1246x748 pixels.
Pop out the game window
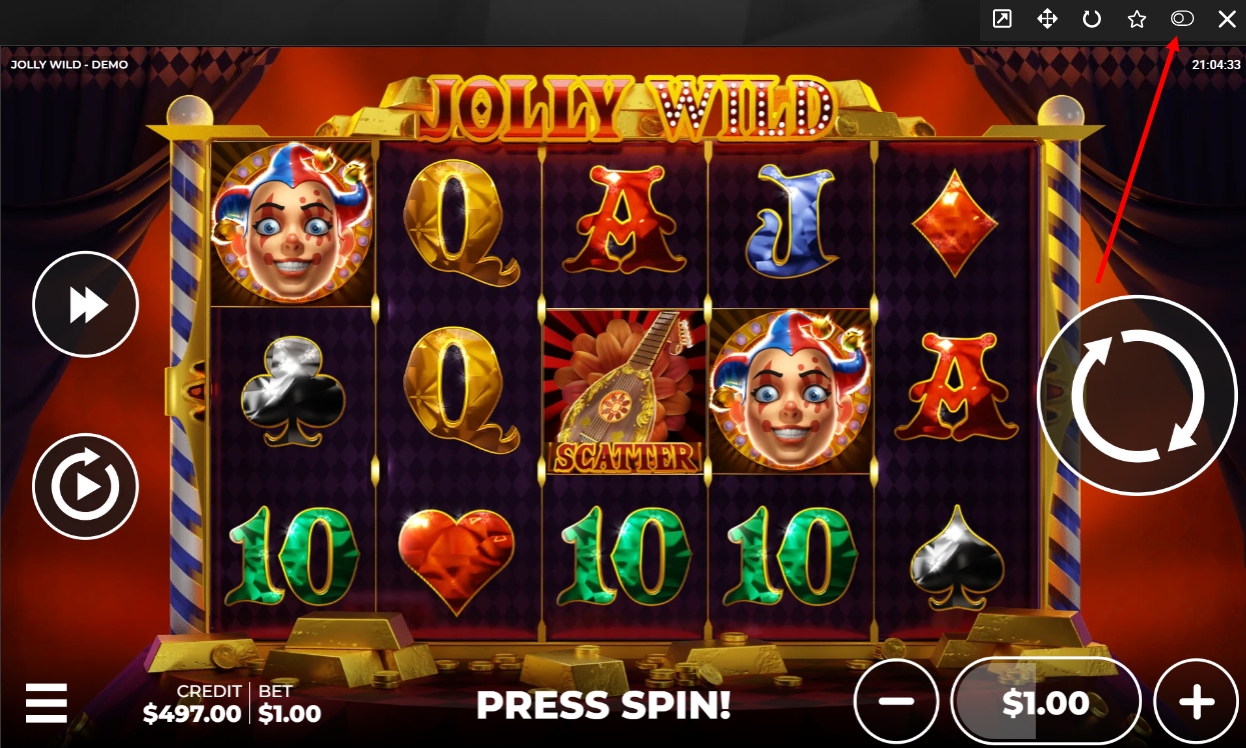coord(1001,19)
